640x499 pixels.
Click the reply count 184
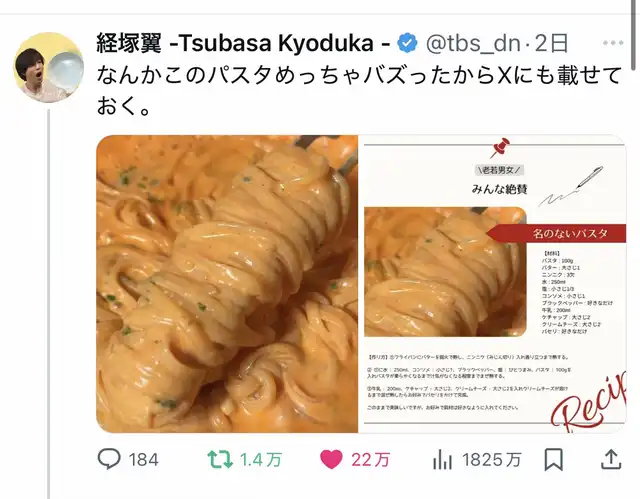click(144, 460)
